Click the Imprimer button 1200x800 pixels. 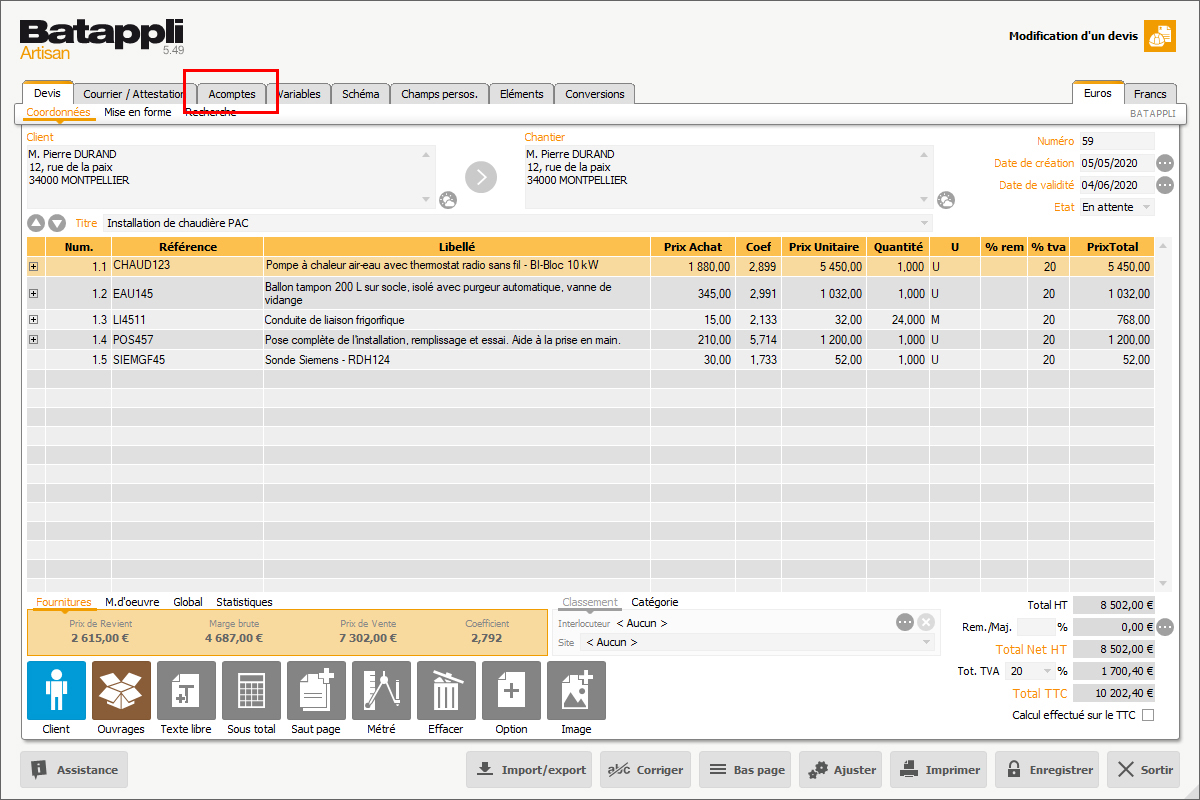click(938, 770)
